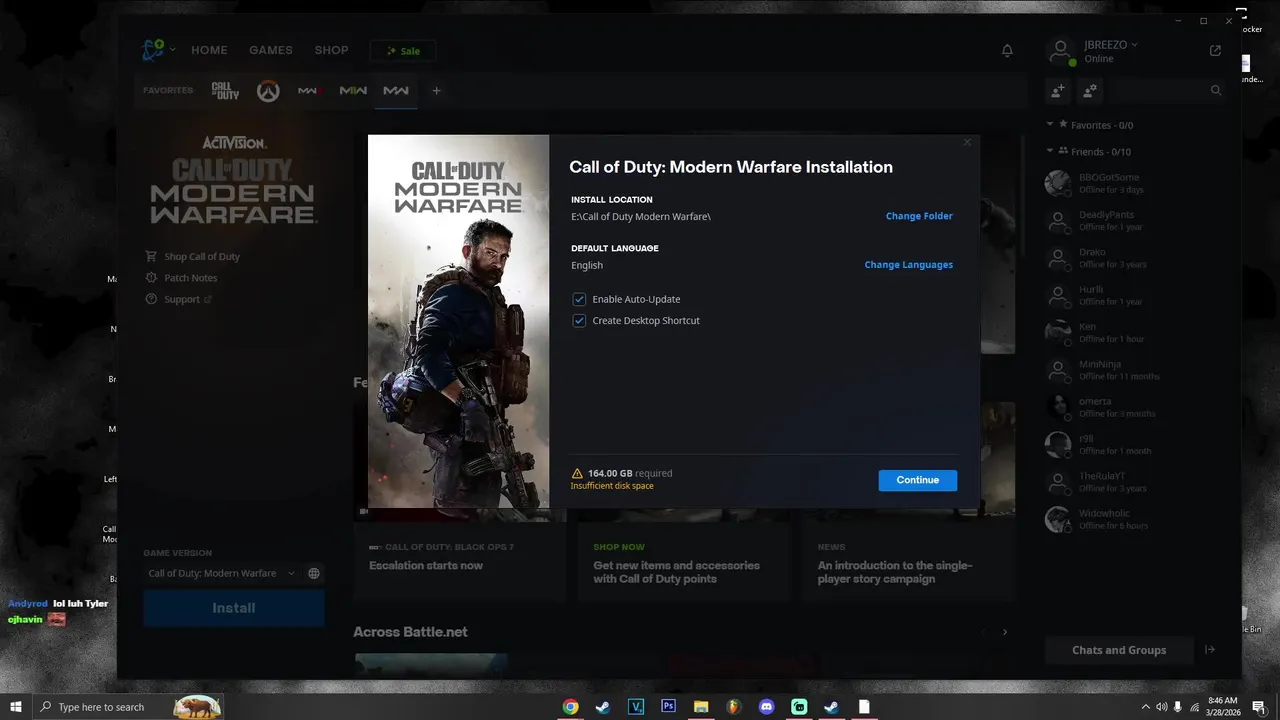Screen dimensions: 1280x720
Task: Open Shop Call of Duty link
Action: [202, 257]
